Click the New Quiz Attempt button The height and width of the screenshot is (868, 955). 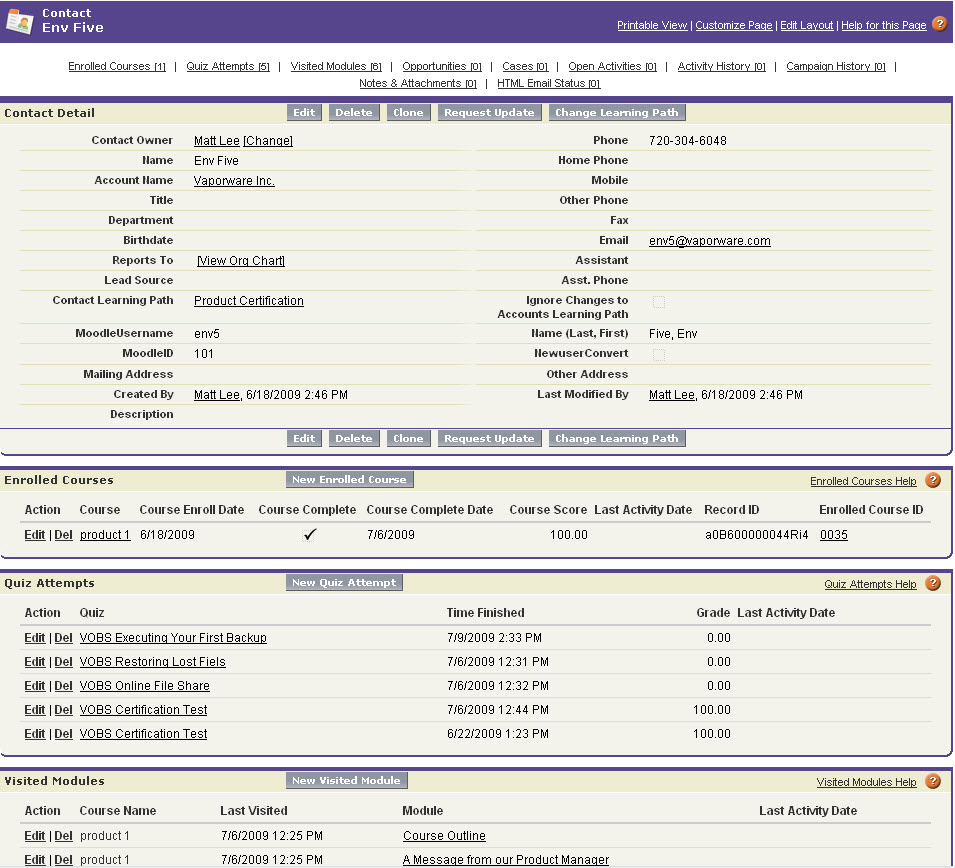(x=345, y=582)
